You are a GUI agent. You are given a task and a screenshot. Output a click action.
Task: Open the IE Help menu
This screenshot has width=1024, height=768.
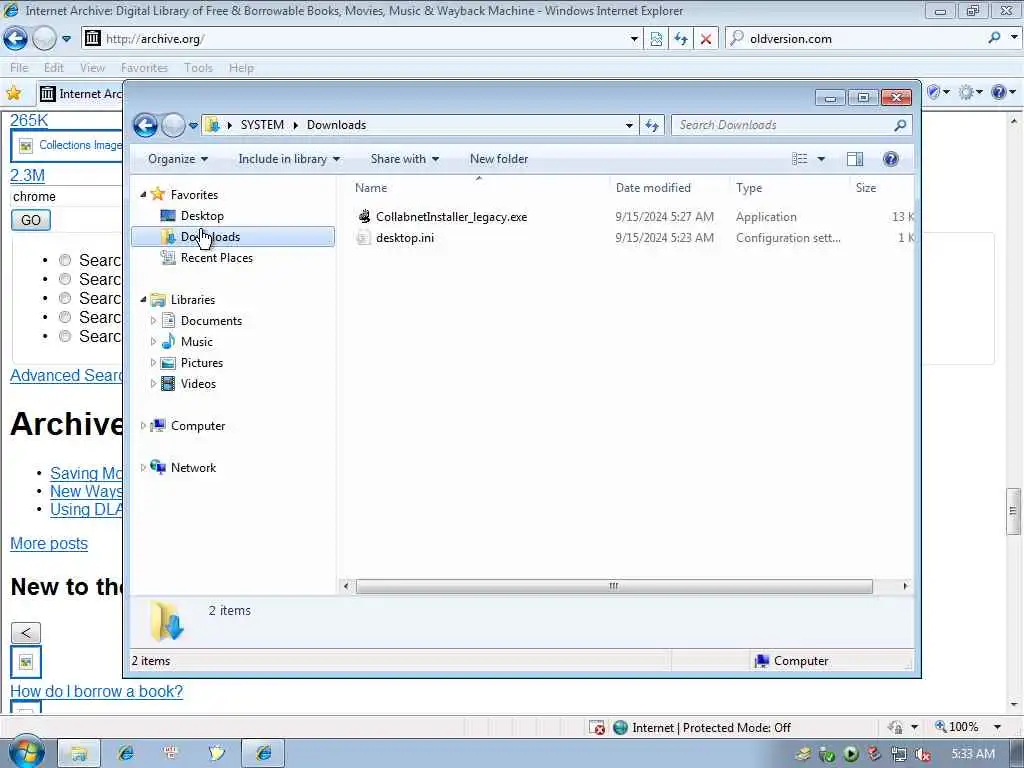(241, 68)
